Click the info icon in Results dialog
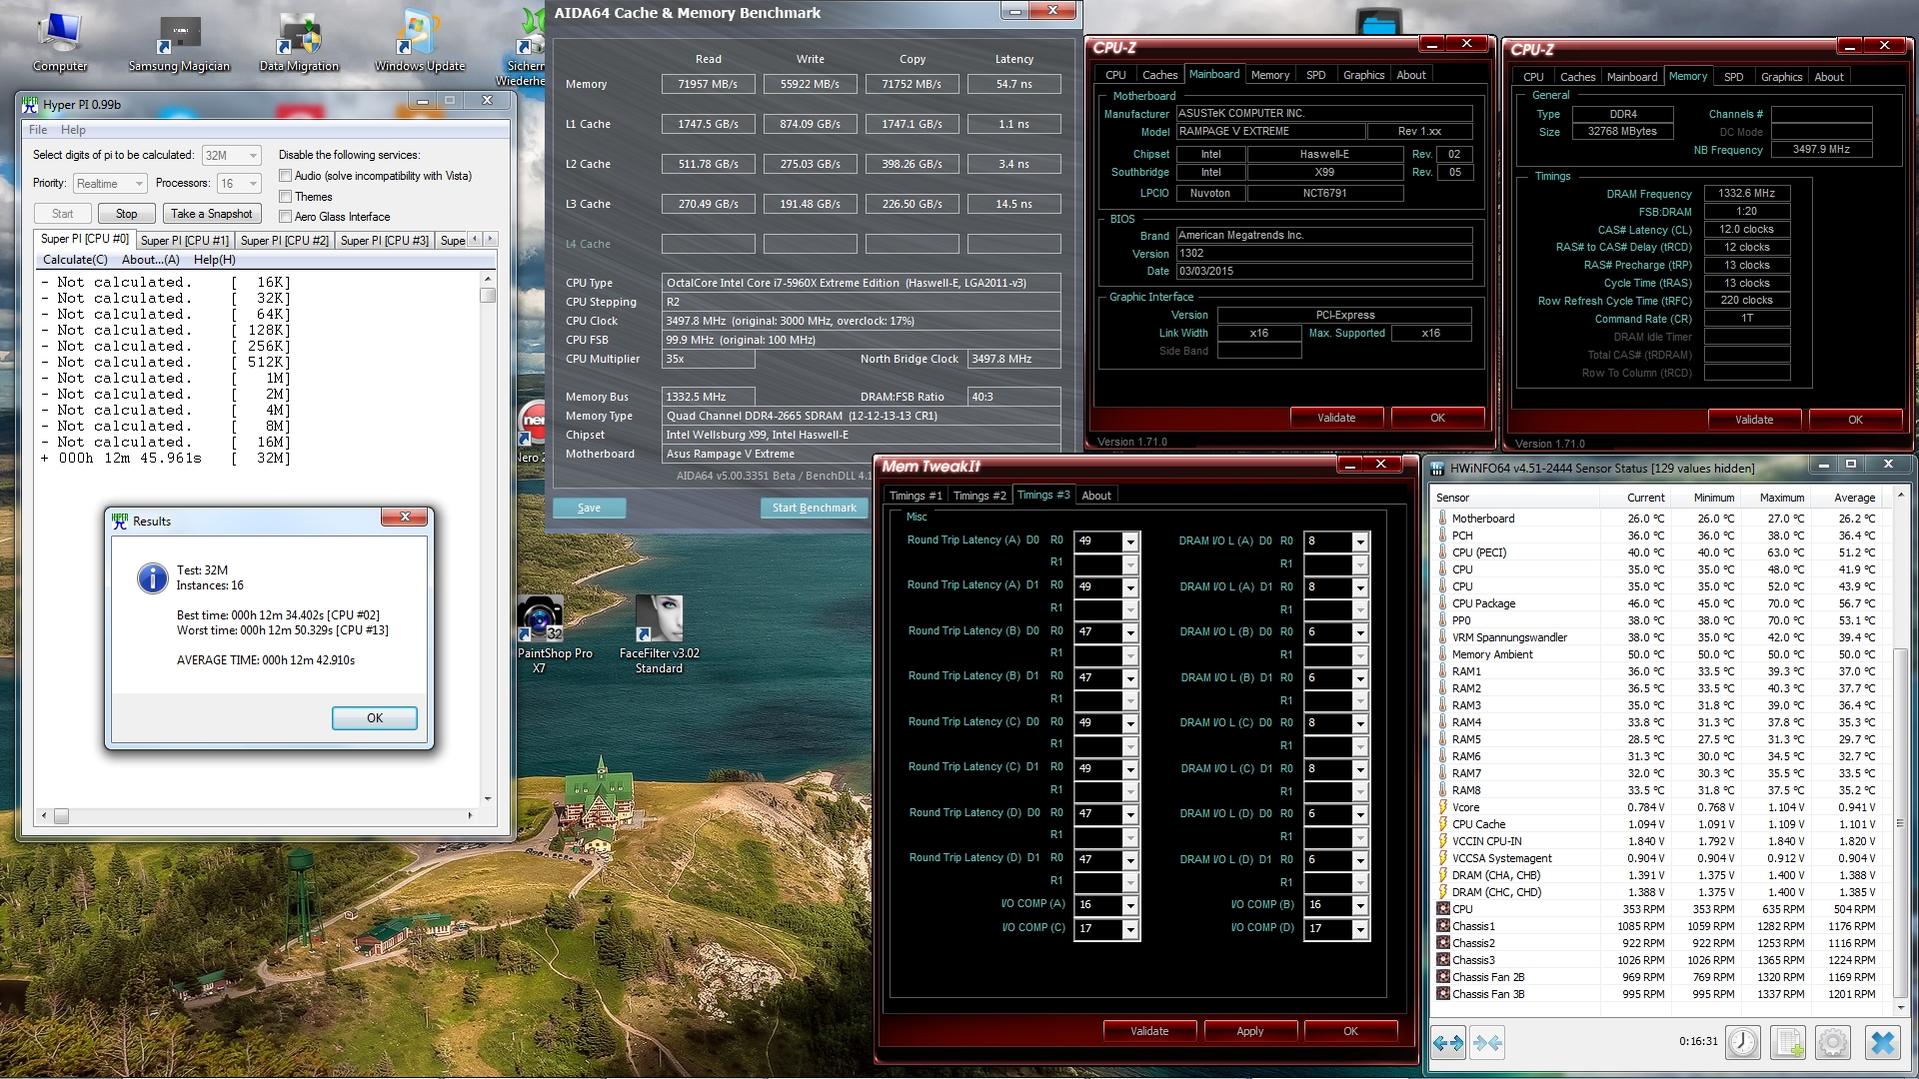This screenshot has height=1079, width=1919. click(x=152, y=578)
